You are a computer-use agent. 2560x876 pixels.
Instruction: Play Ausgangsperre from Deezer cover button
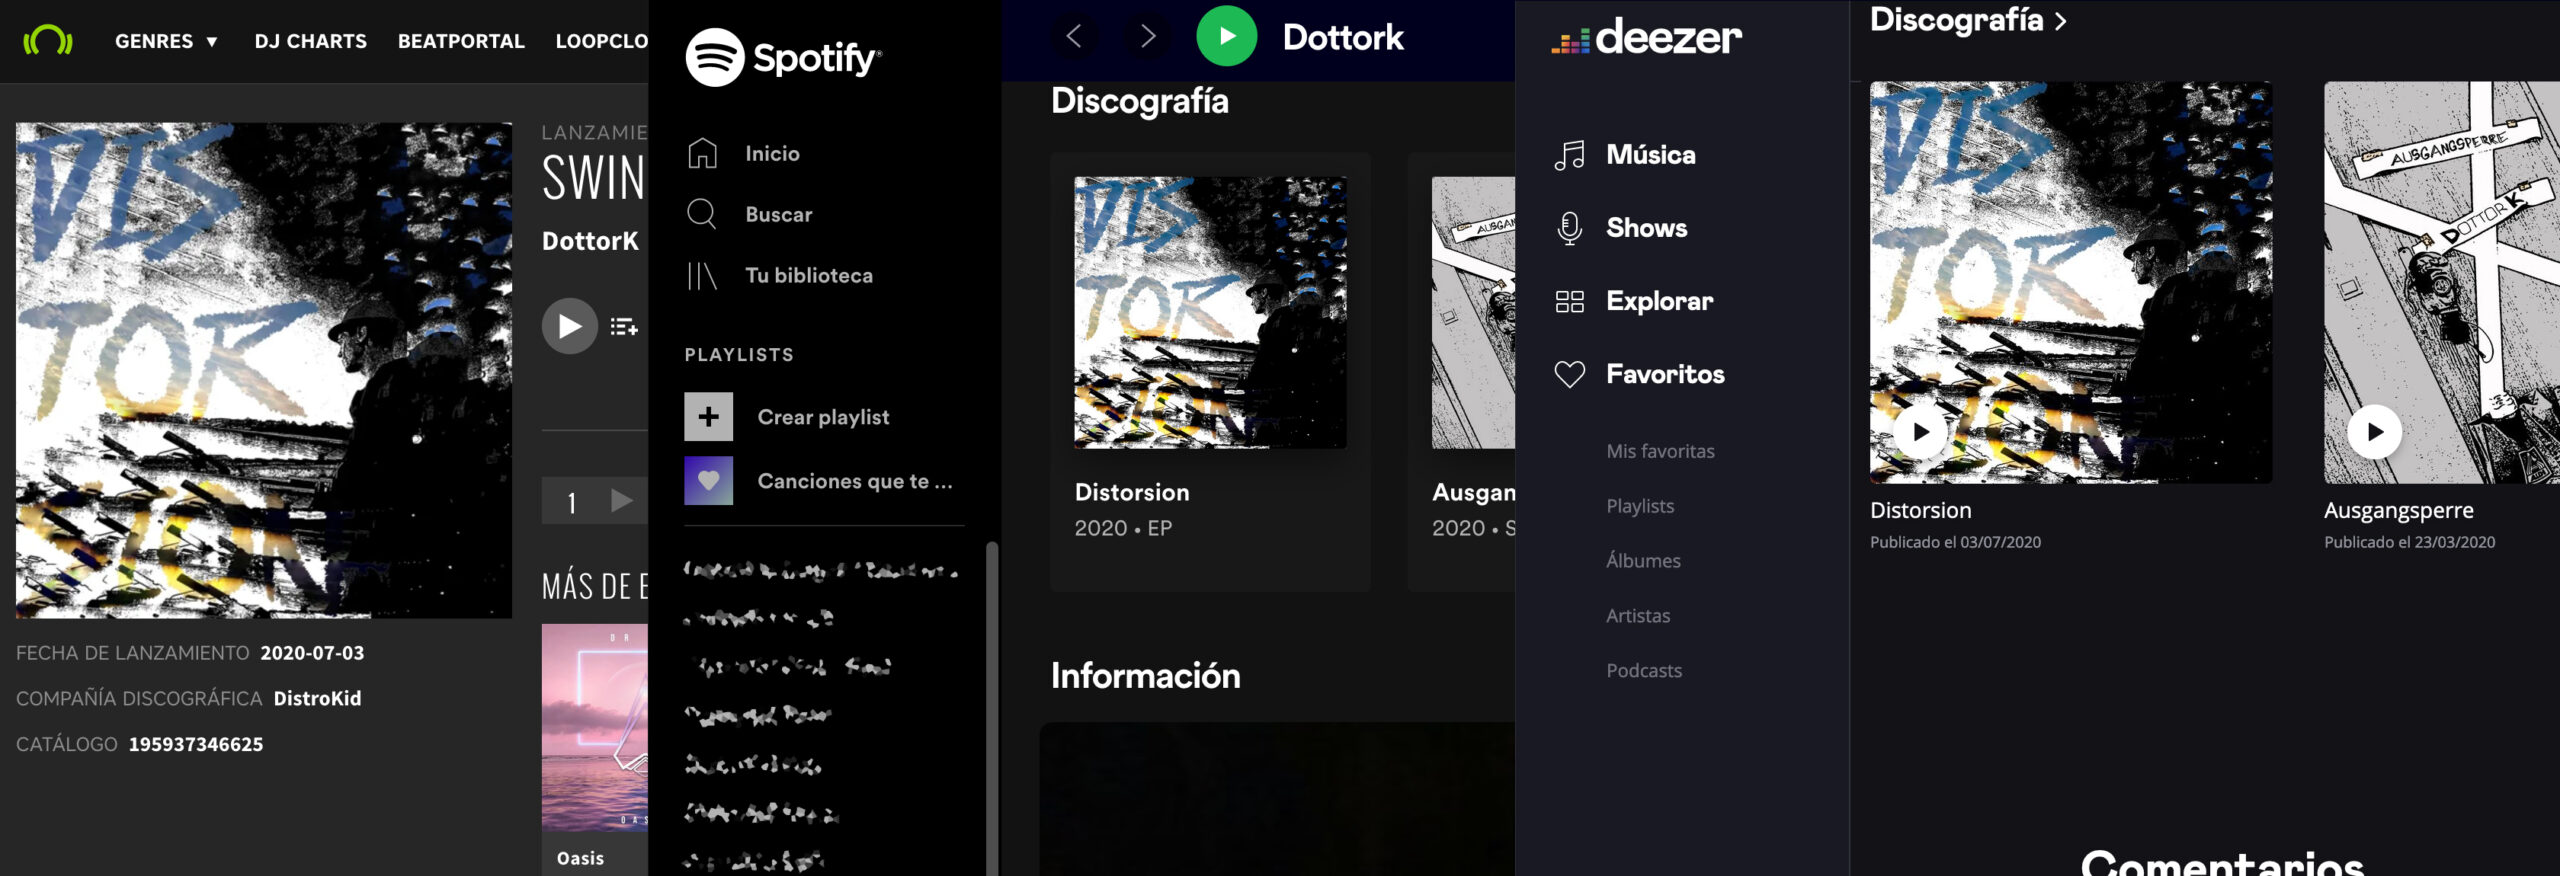pyautogui.click(x=2374, y=433)
